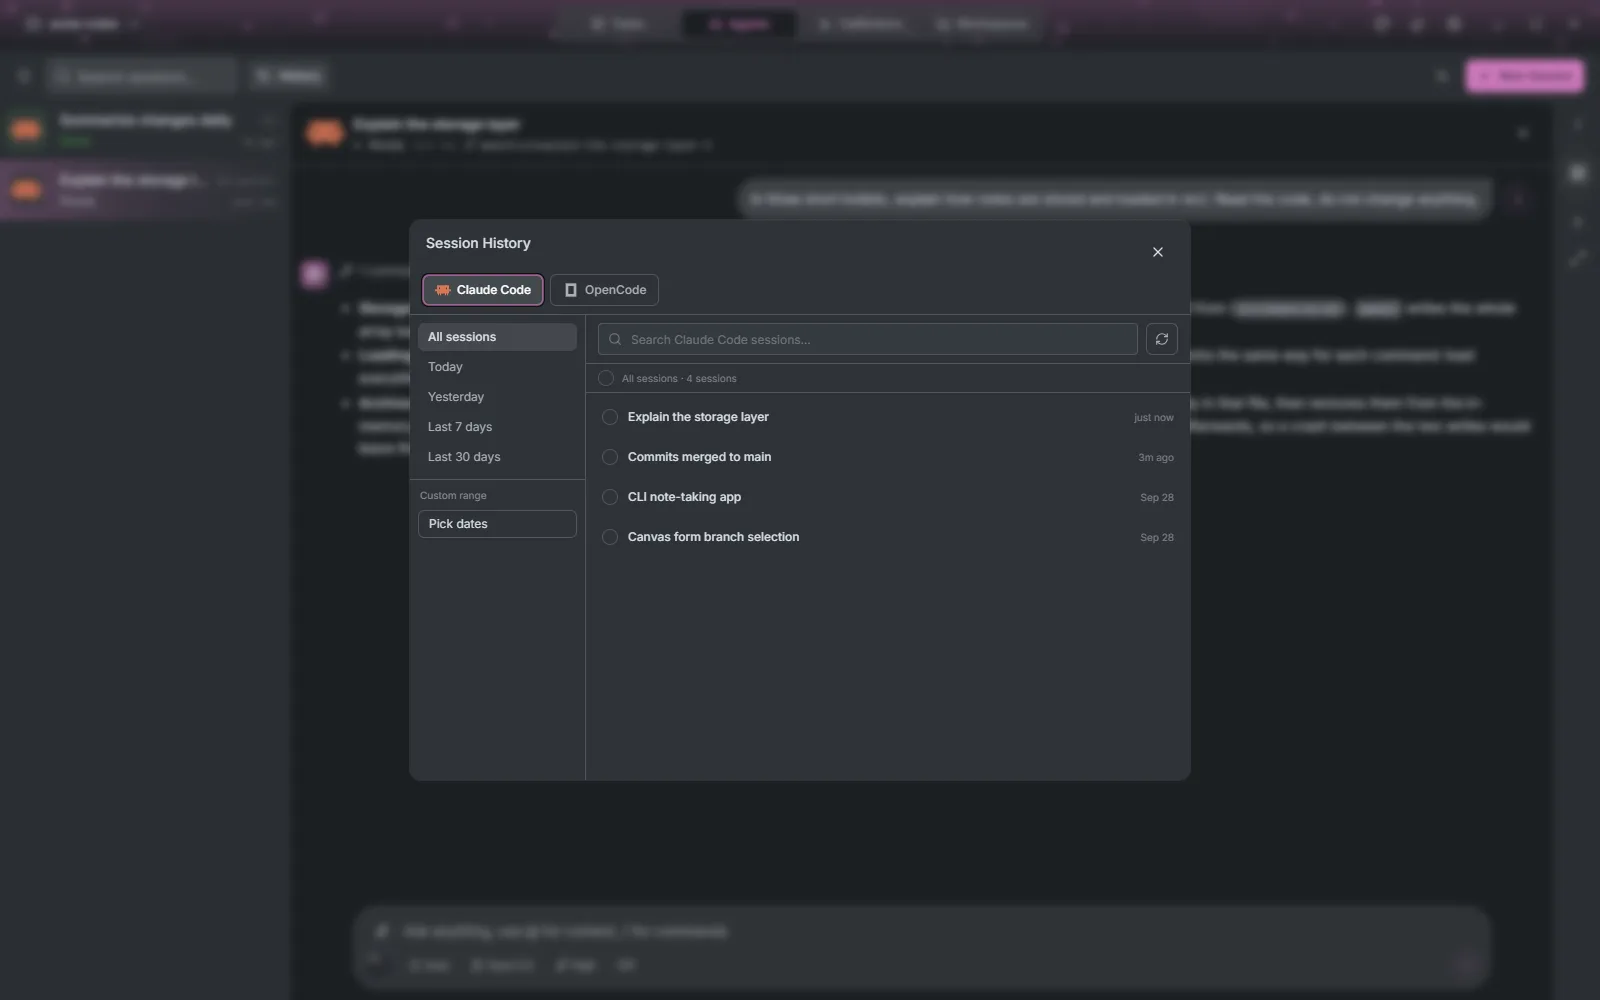Filter sessions to Yesterday
Image resolution: width=1600 pixels, height=1000 pixels.
(497, 397)
